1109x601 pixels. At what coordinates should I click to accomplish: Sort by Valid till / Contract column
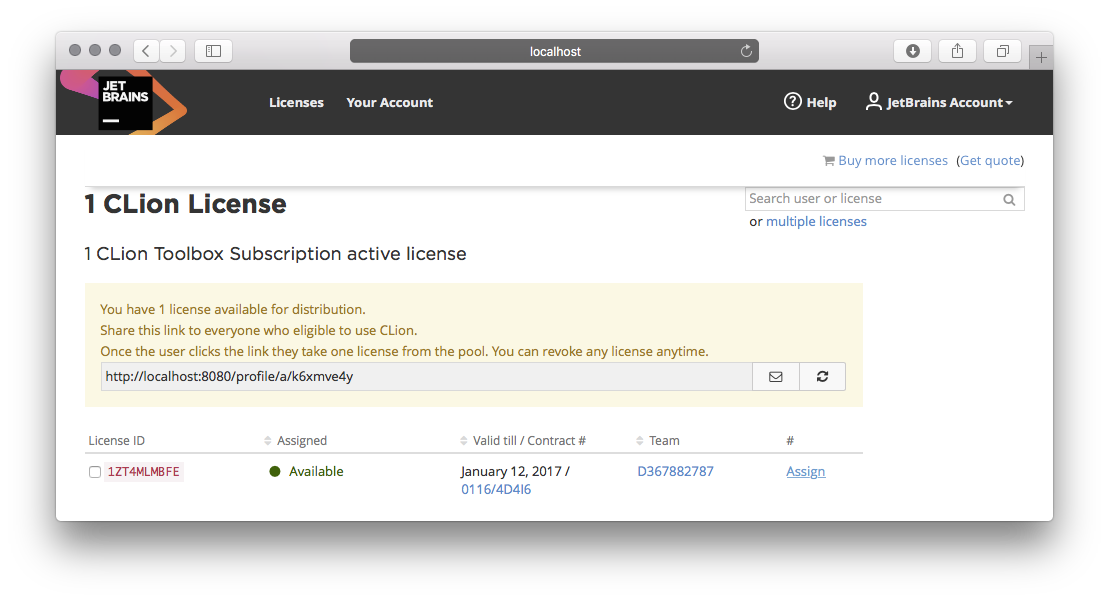coord(528,441)
